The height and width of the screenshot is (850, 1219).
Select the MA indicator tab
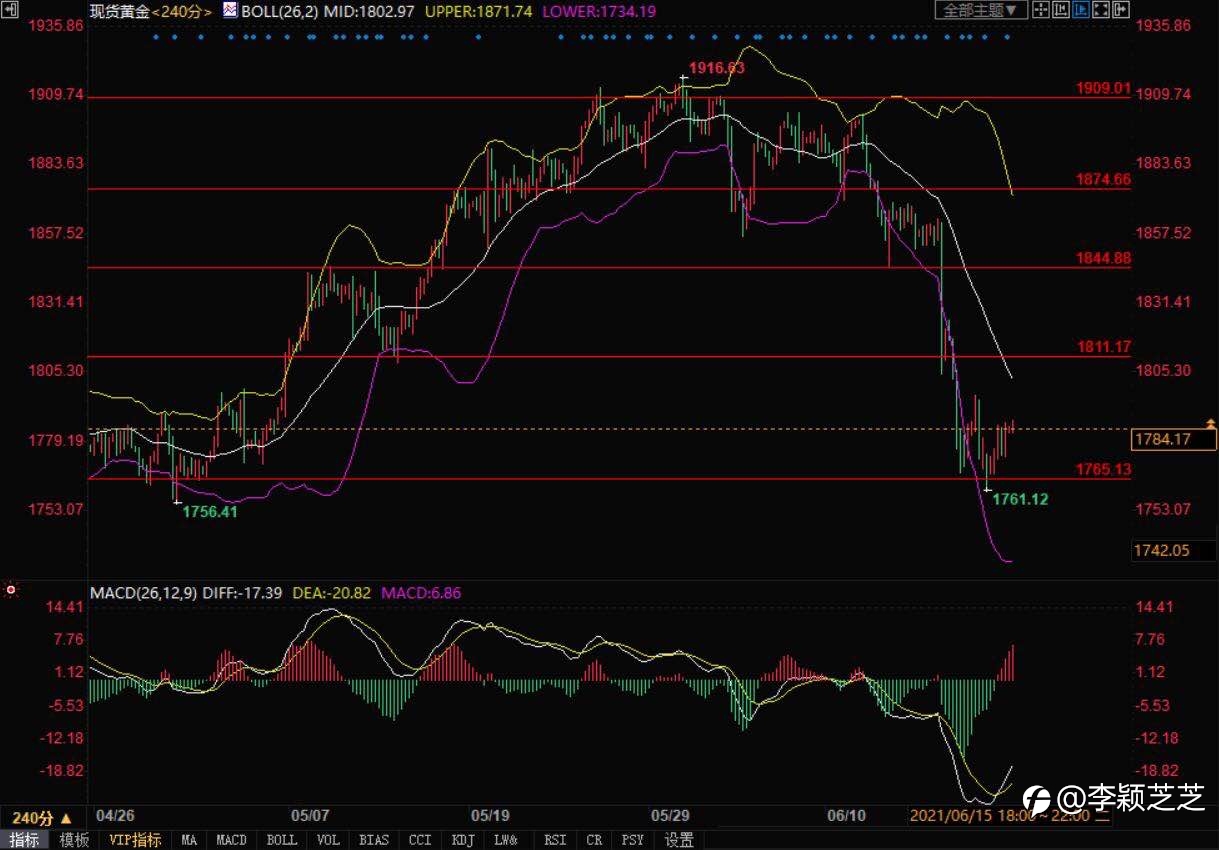point(189,841)
